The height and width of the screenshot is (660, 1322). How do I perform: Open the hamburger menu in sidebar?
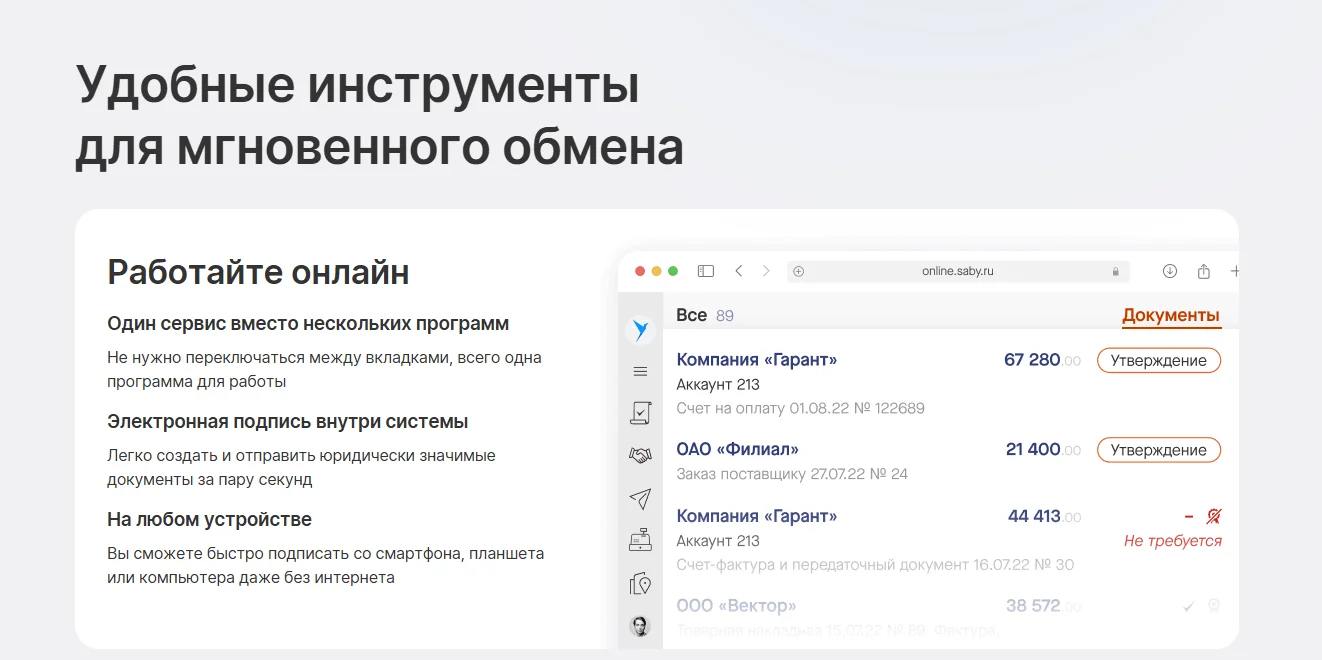pyautogui.click(x=640, y=371)
